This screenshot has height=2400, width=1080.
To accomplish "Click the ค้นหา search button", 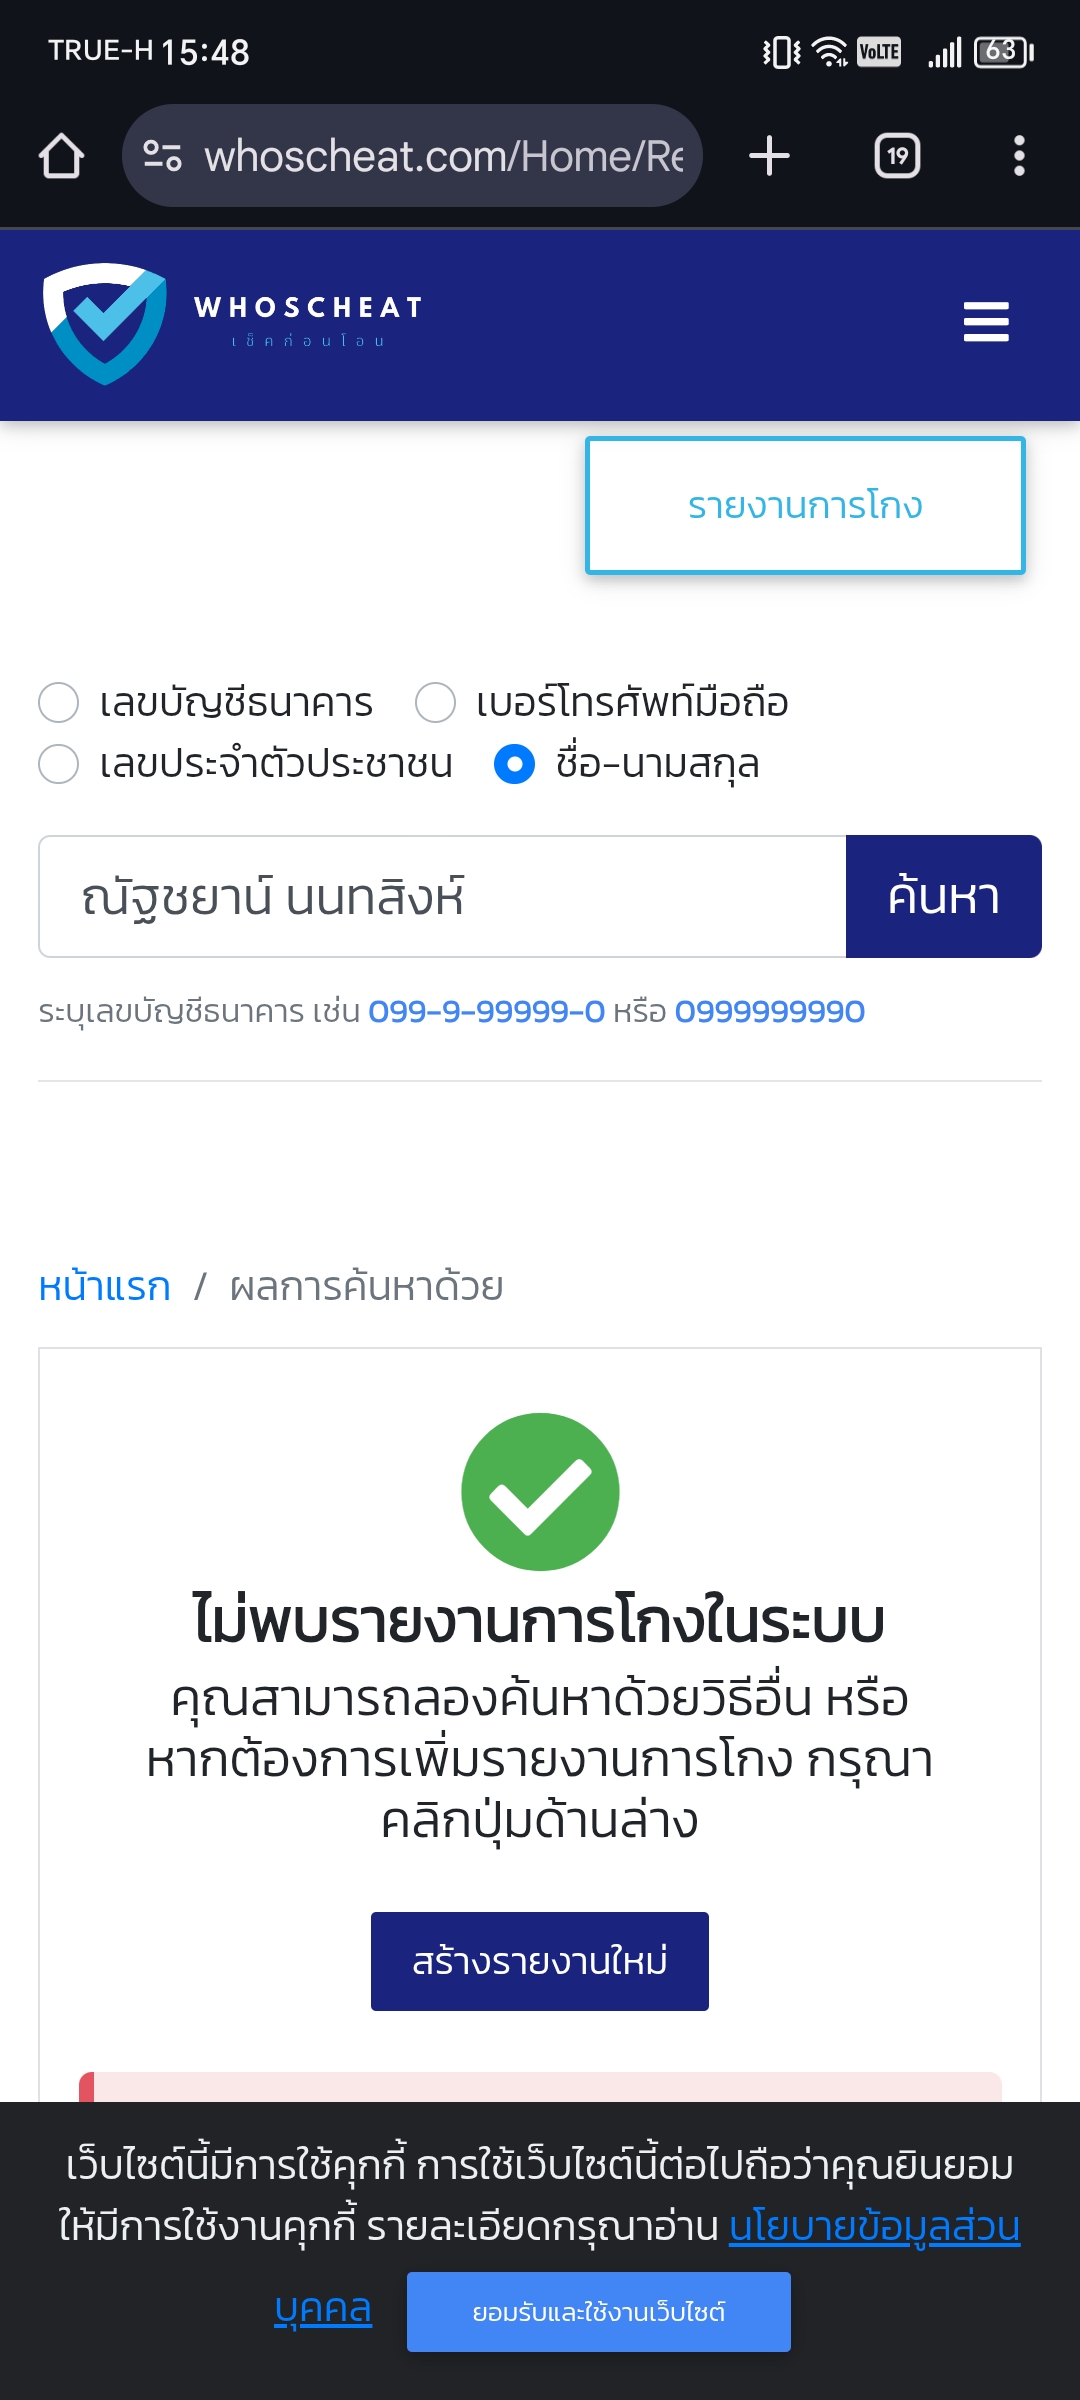I will pos(943,896).
